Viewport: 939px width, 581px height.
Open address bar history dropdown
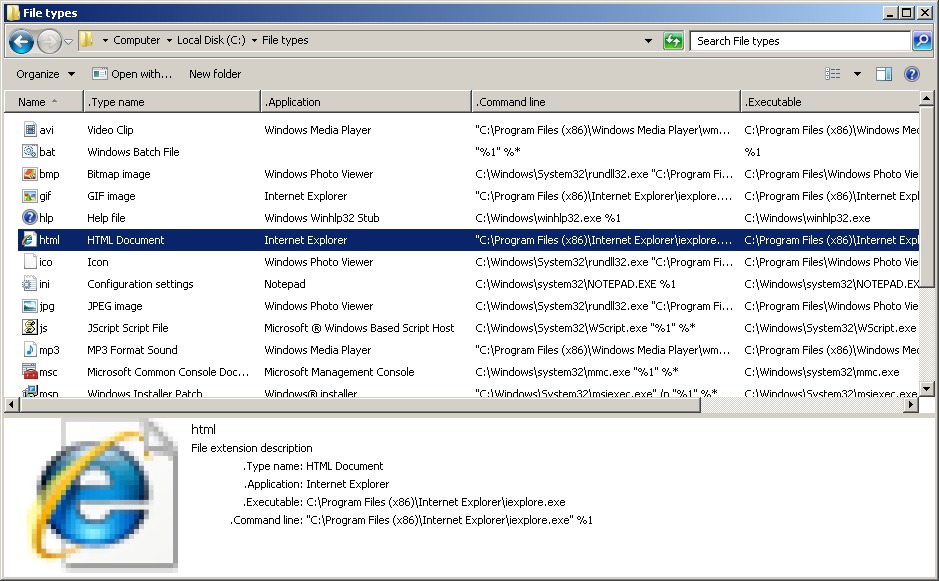pyautogui.click(x=648, y=41)
